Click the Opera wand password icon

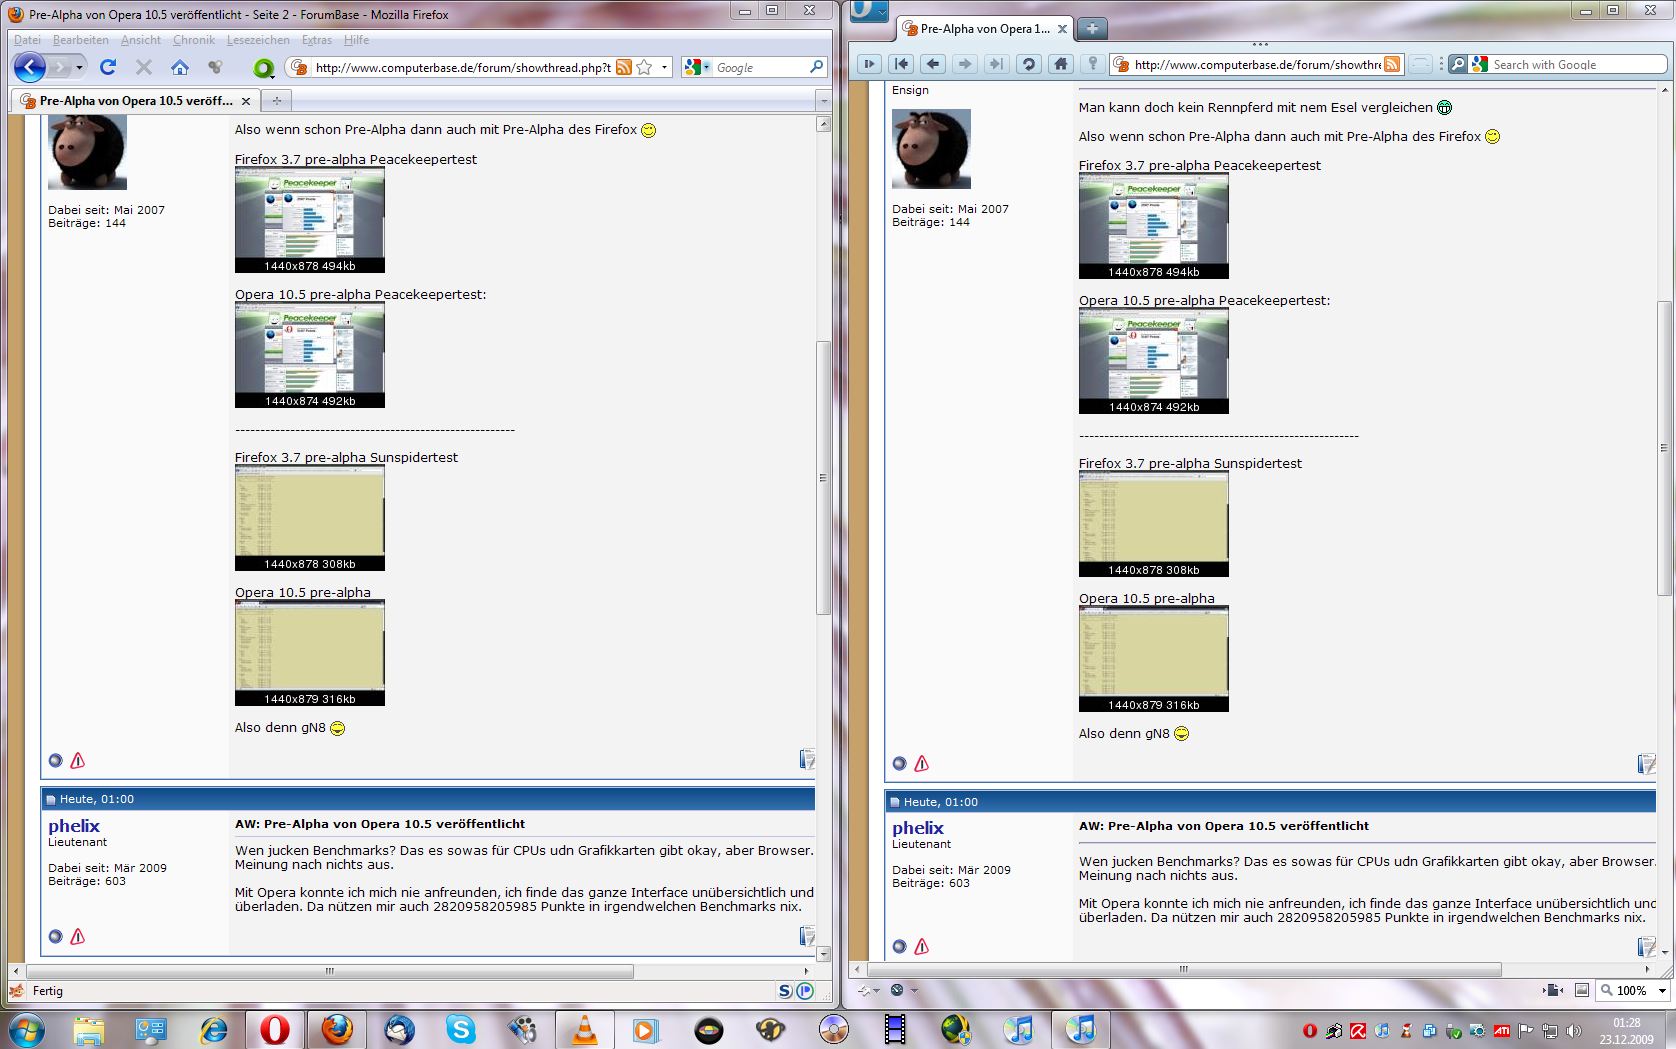[1093, 64]
